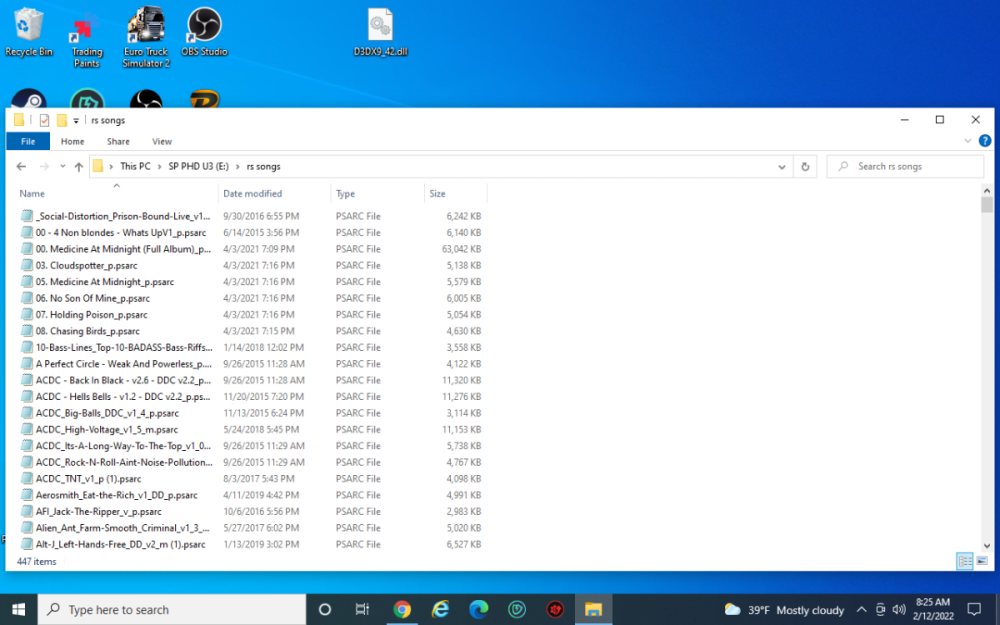The image size is (1000, 625).
Task: Launch Microsoft Edge from the taskbar
Action: click(478, 609)
